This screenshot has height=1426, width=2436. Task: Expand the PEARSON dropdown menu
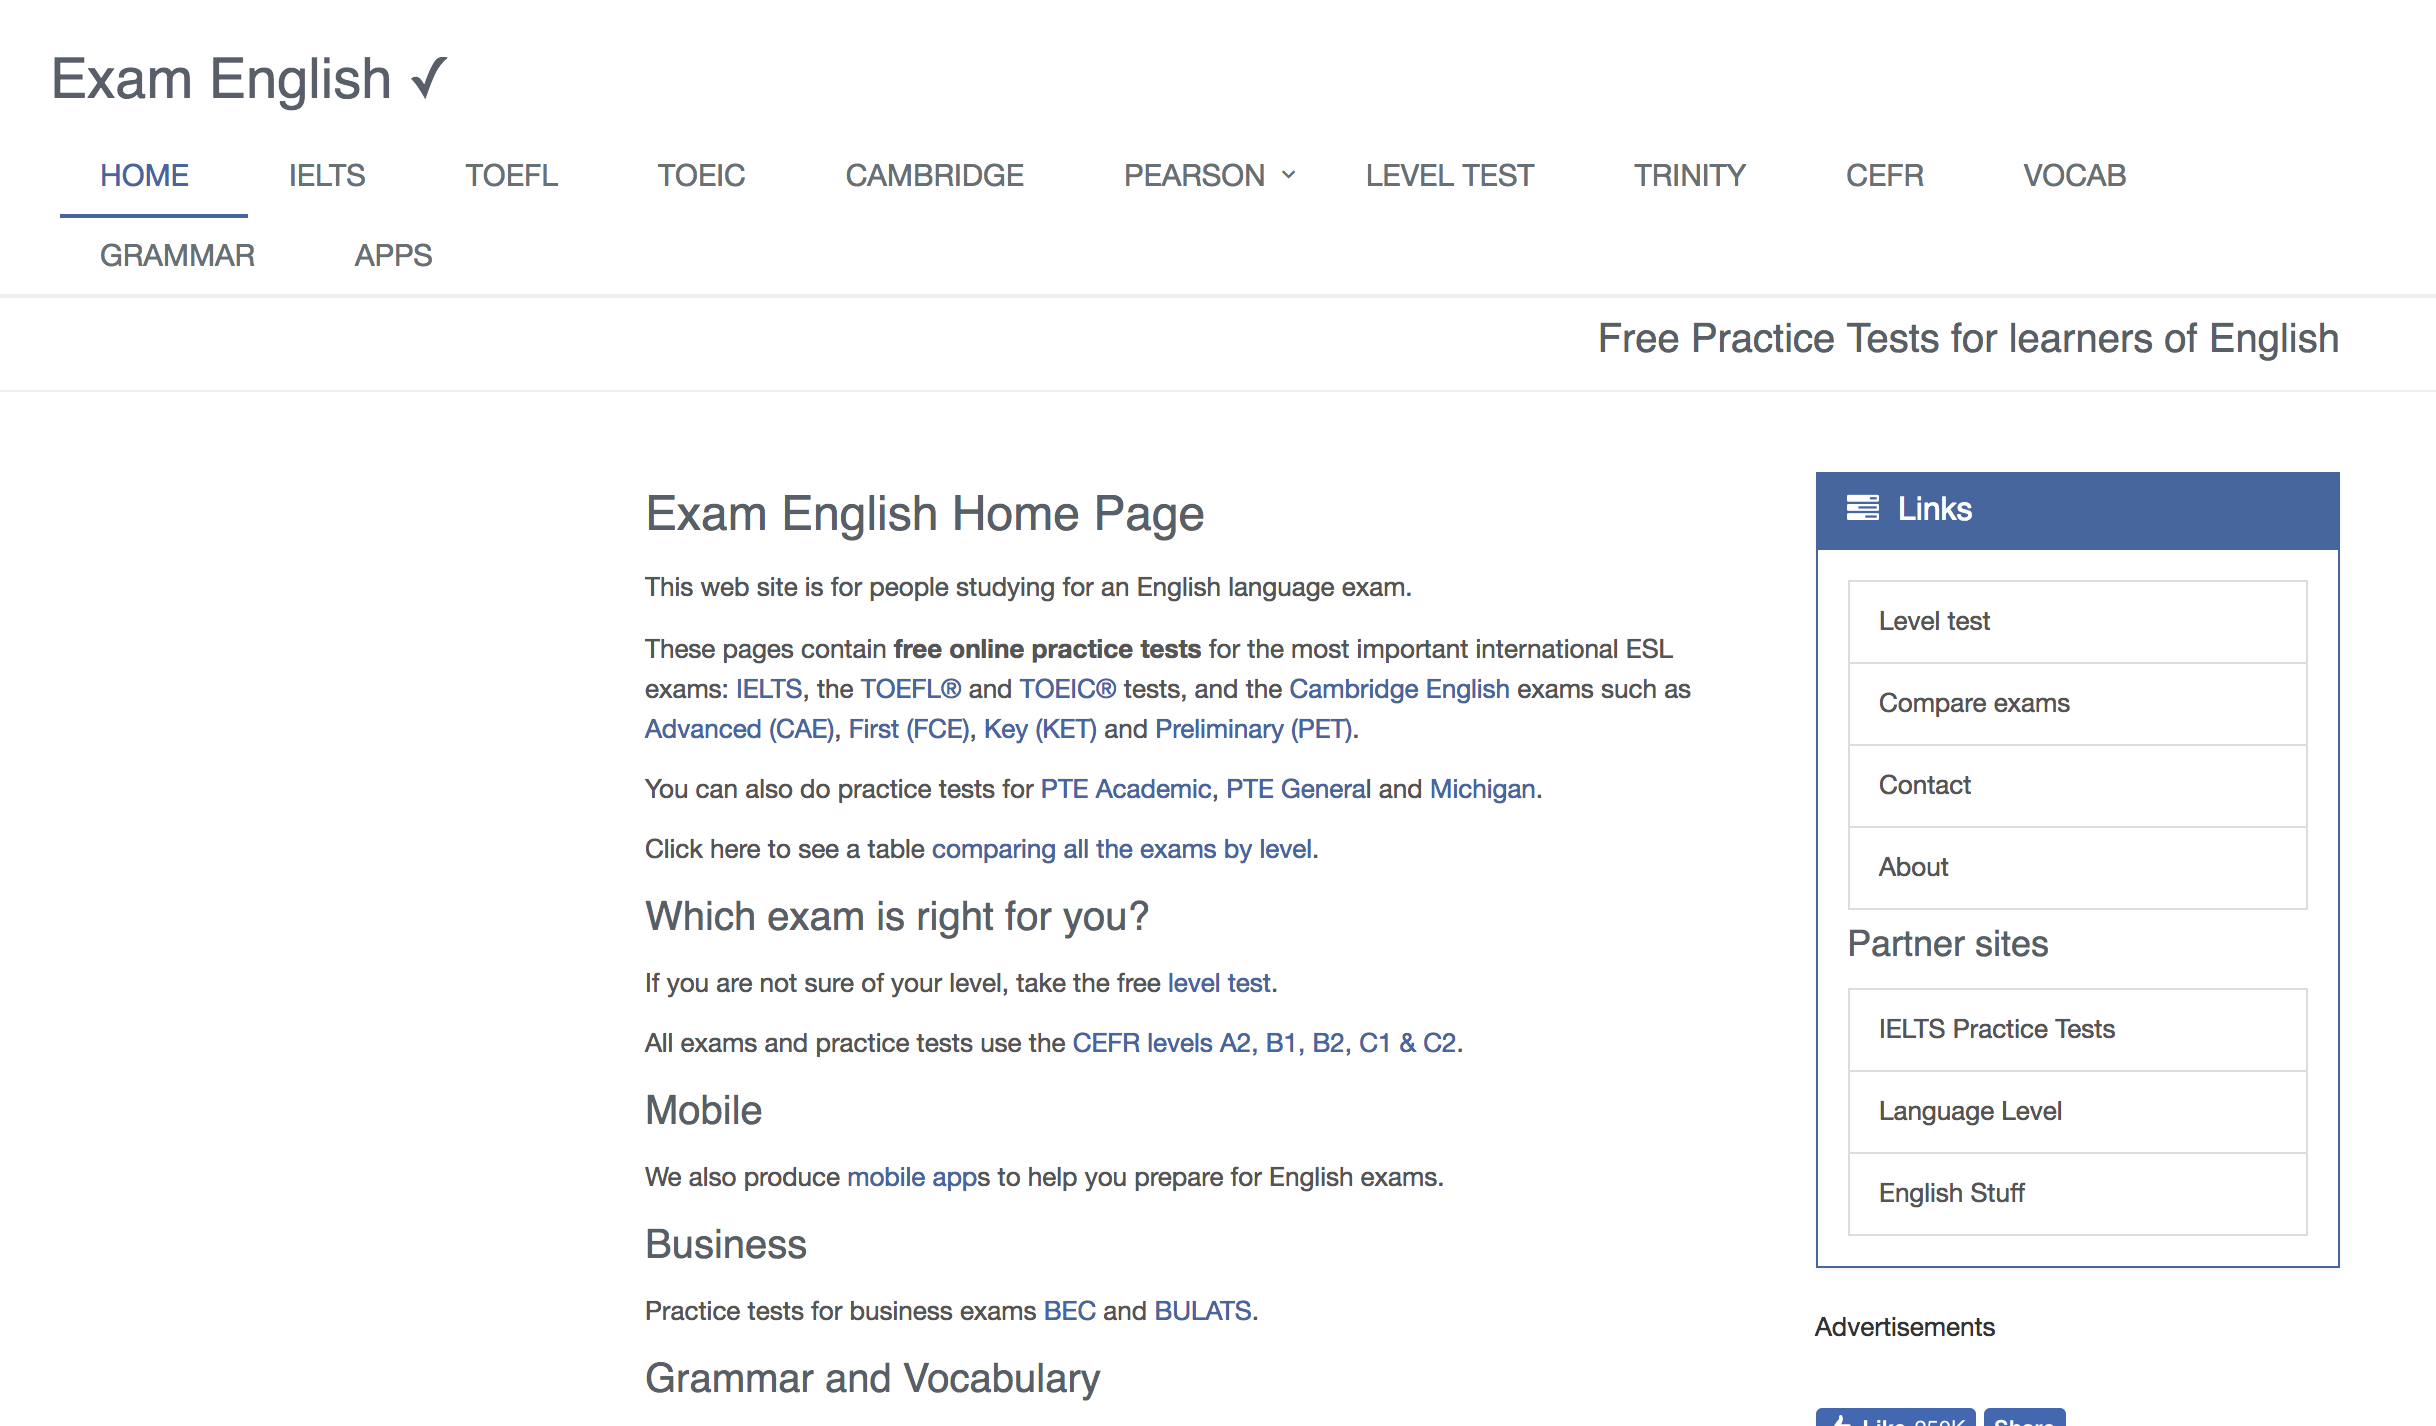[x=1209, y=176]
